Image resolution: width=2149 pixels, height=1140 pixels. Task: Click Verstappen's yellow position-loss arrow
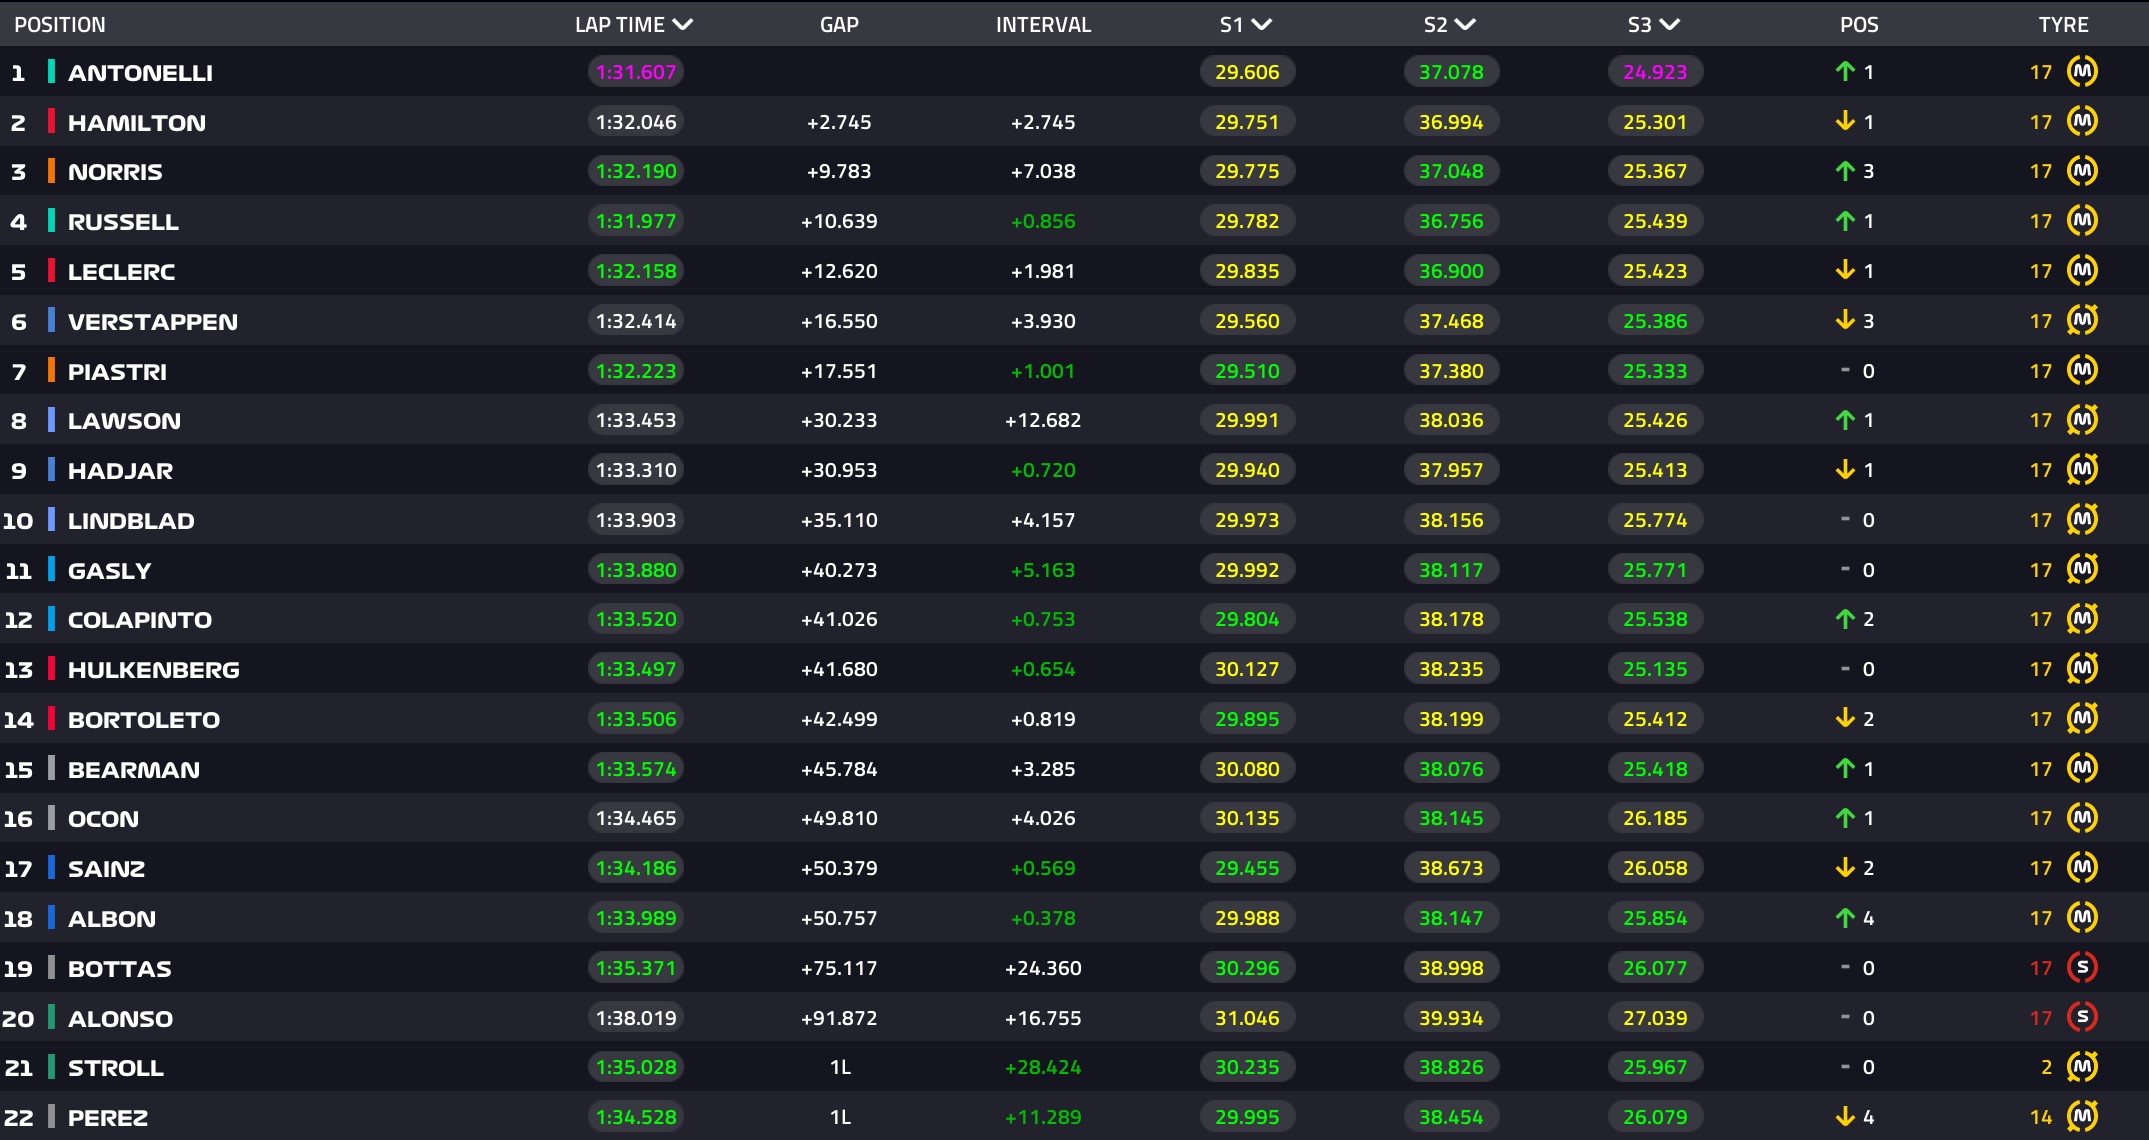(1845, 320)
